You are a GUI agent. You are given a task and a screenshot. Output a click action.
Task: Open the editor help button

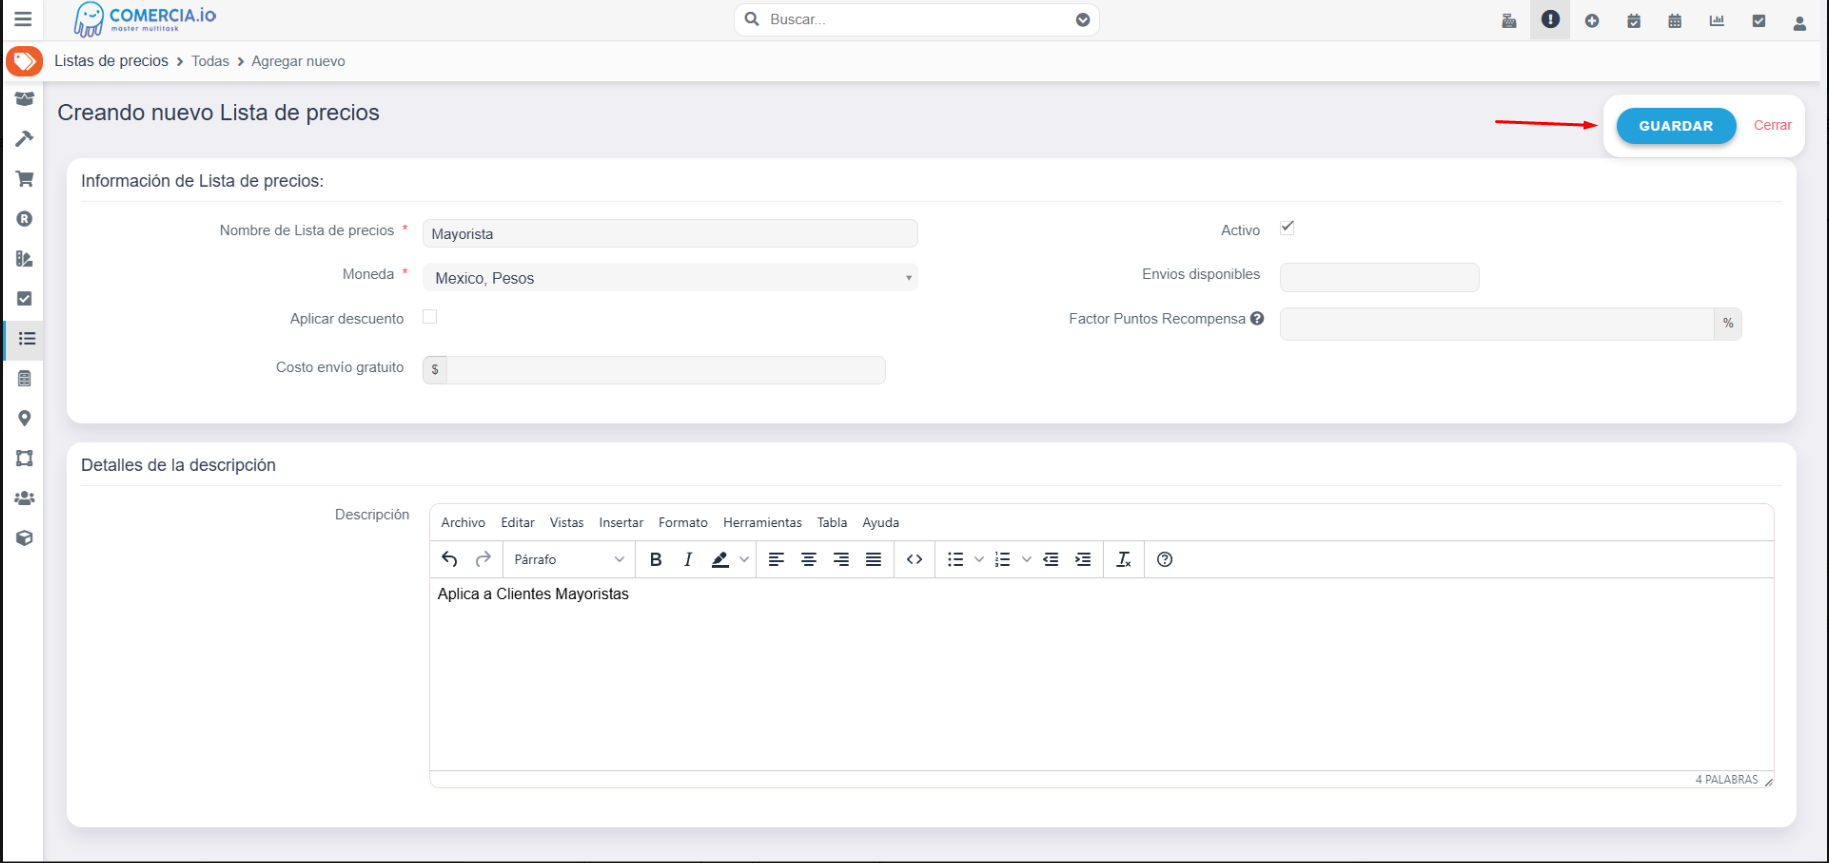pos(1165,559)
